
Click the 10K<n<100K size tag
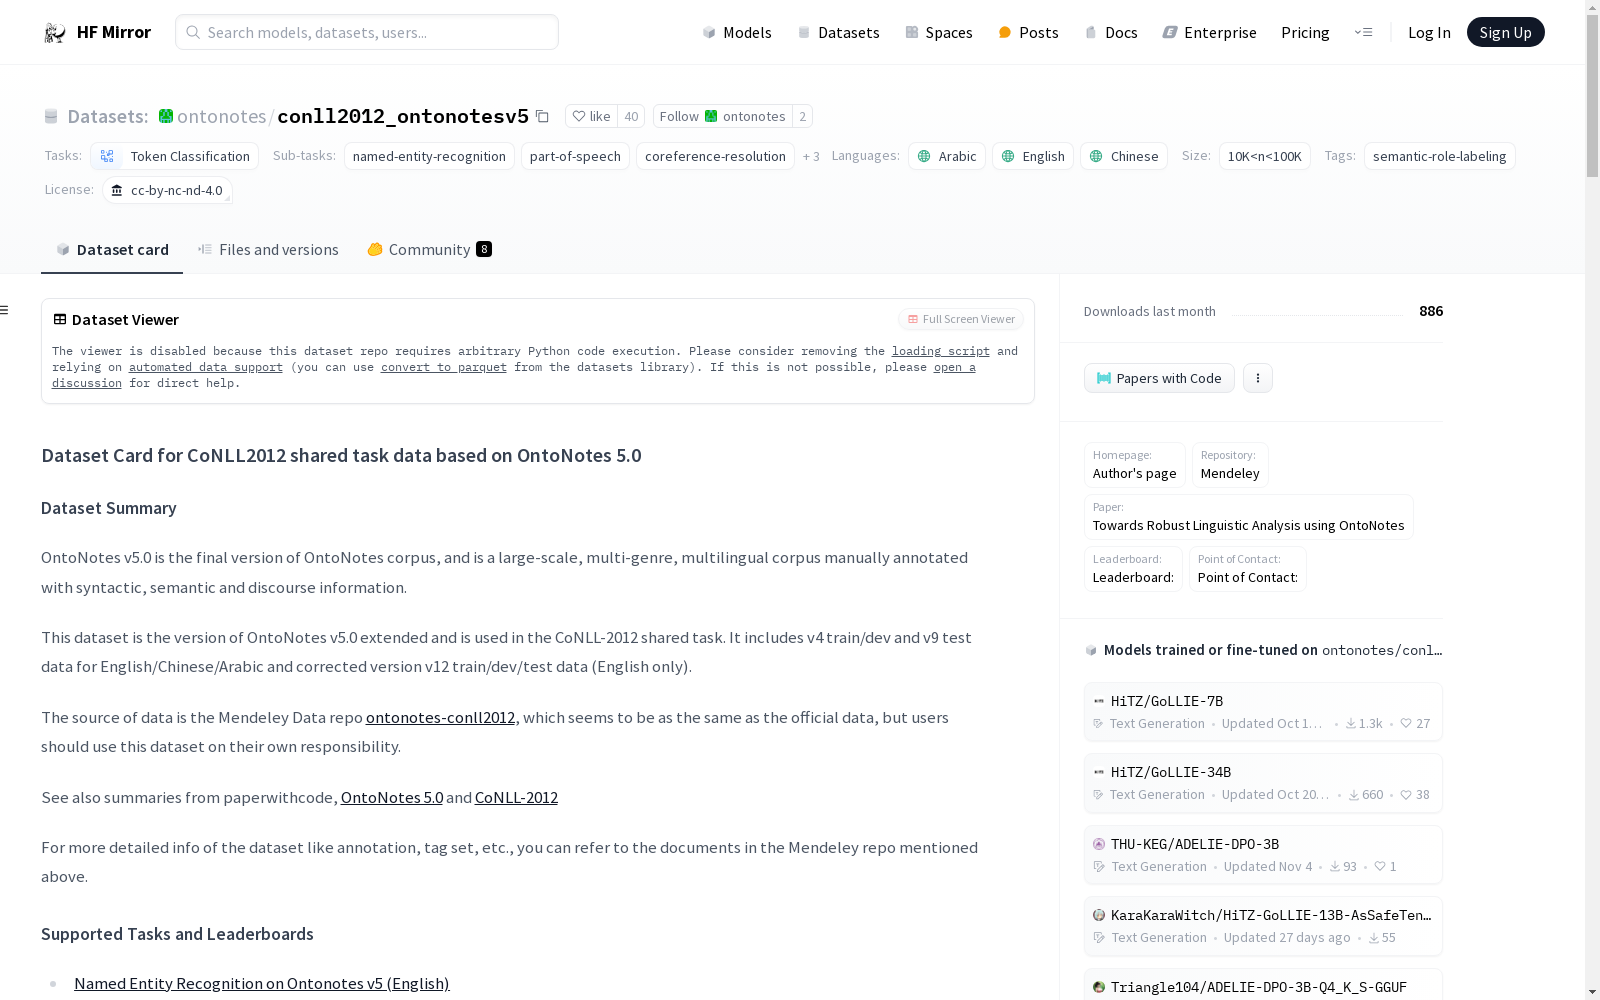coord(1264,156)
